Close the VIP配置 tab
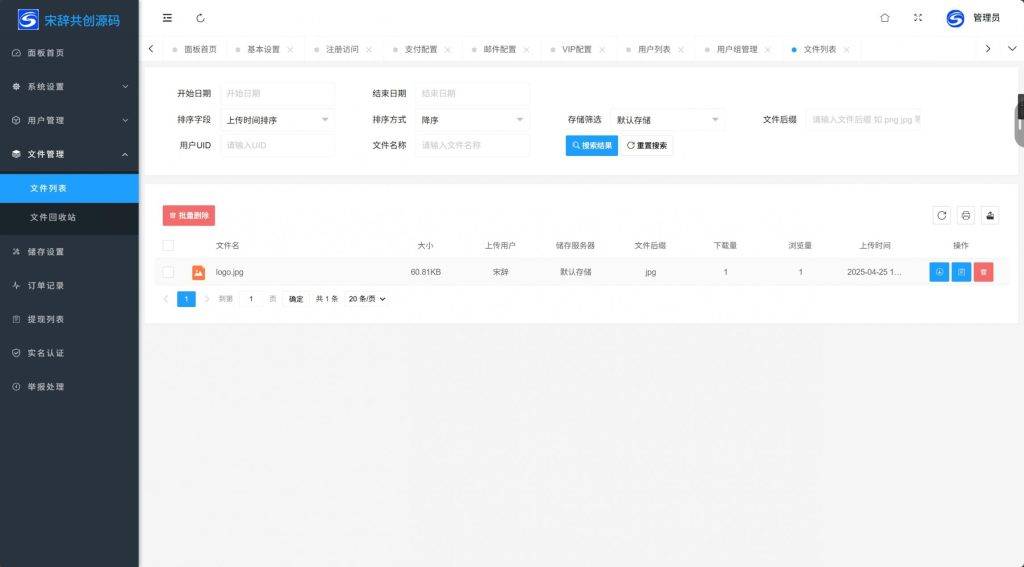 tap(602, 50)
